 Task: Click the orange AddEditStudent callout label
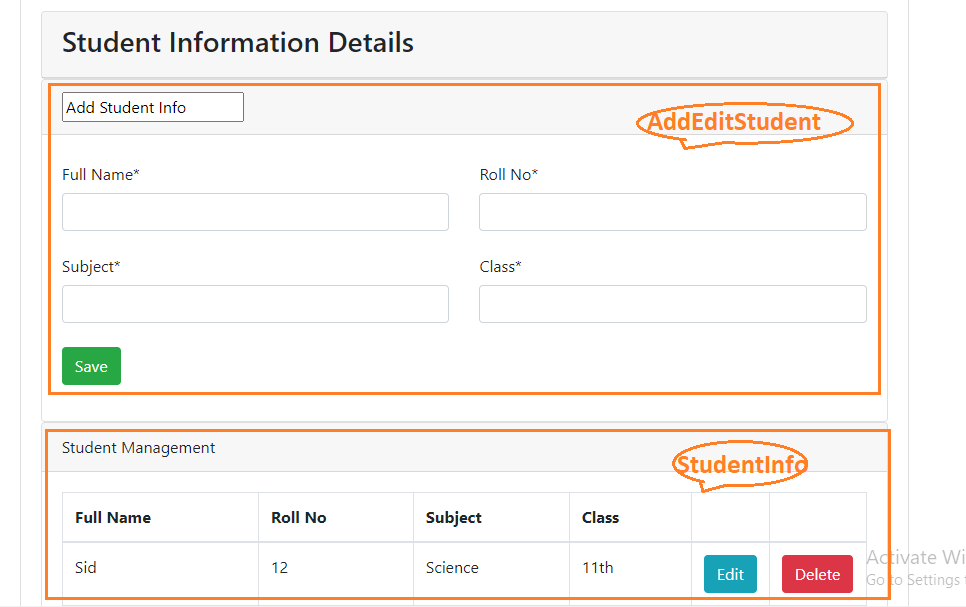click(x=734, y=122)
